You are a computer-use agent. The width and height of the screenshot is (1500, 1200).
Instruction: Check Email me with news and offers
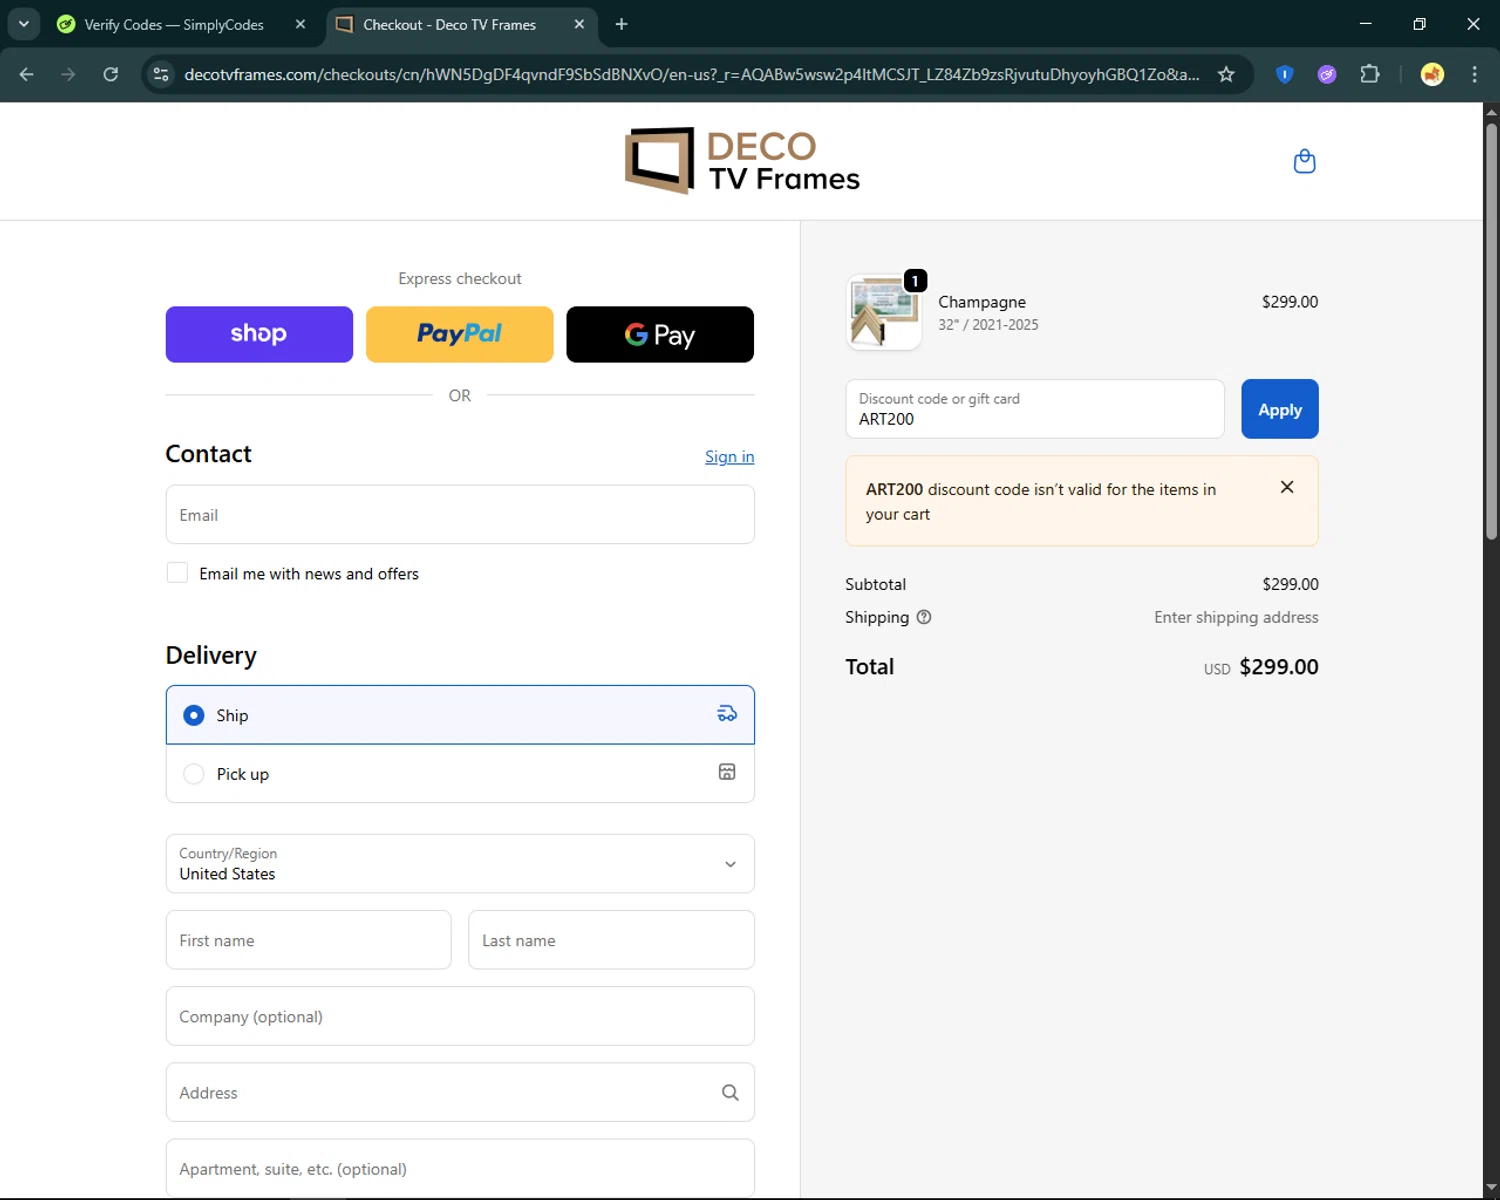coord(178,573)
